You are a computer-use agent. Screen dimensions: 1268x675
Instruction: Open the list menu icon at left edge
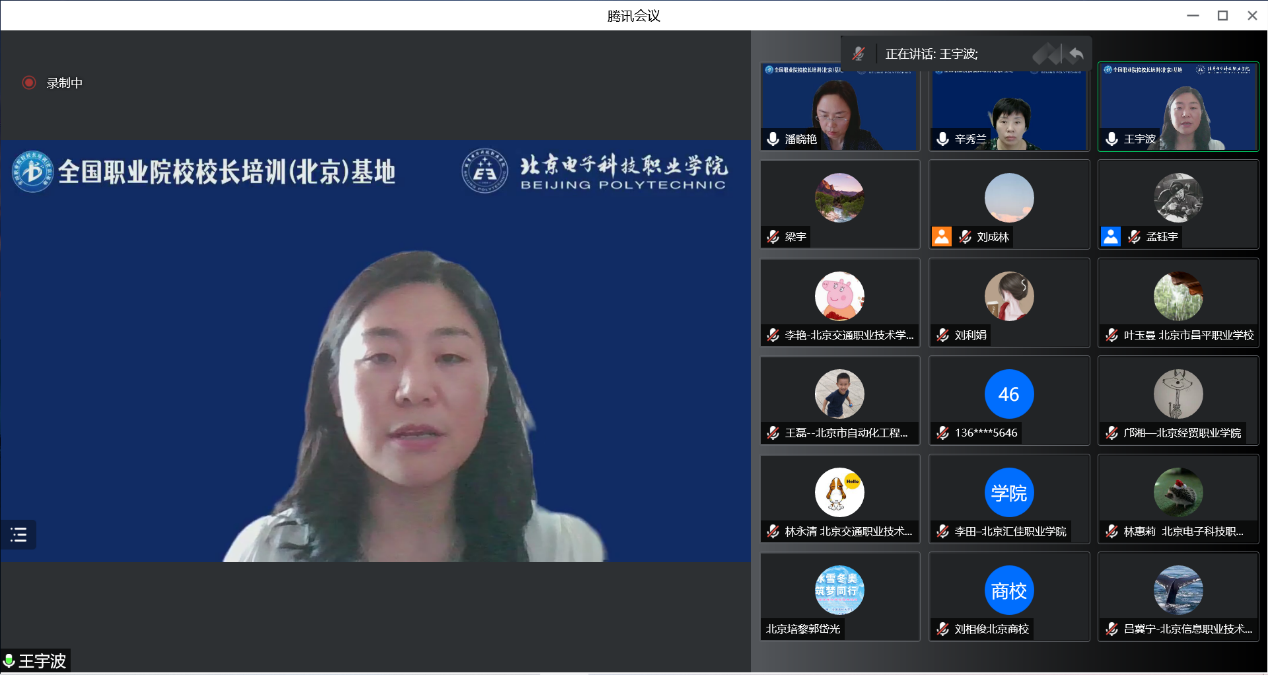(x=19, y=535)
